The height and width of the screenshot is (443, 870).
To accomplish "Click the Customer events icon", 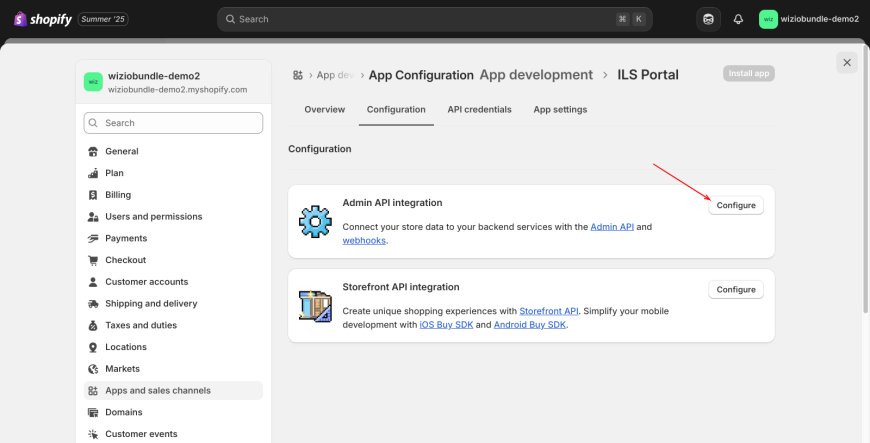I will click(93, 434).
